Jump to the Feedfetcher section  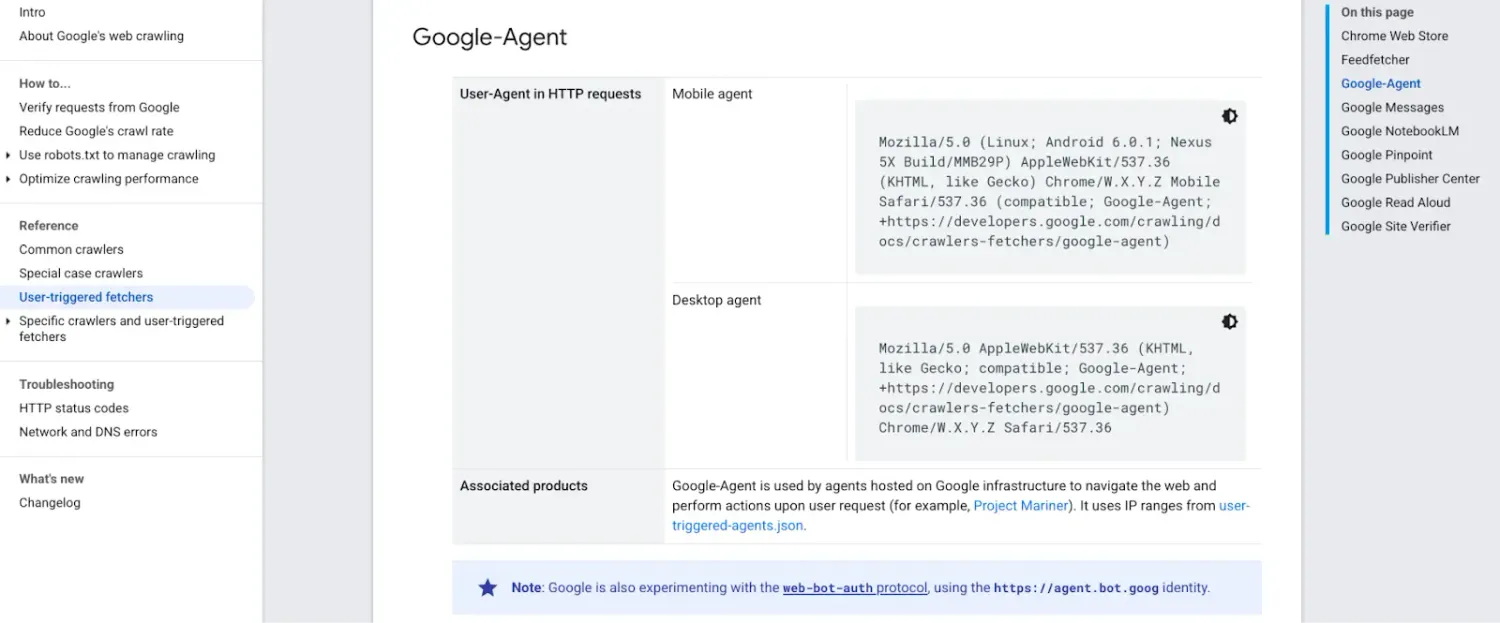(x=1375, y=59)
